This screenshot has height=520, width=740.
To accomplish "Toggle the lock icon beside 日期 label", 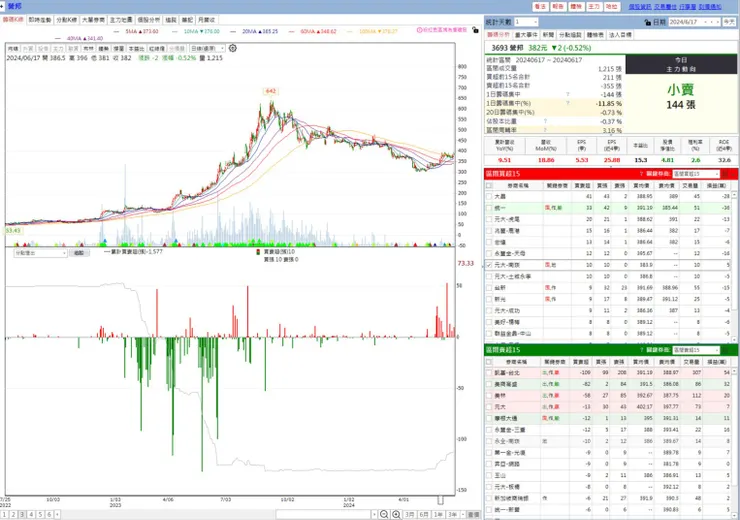I will [x=648, y=22].
